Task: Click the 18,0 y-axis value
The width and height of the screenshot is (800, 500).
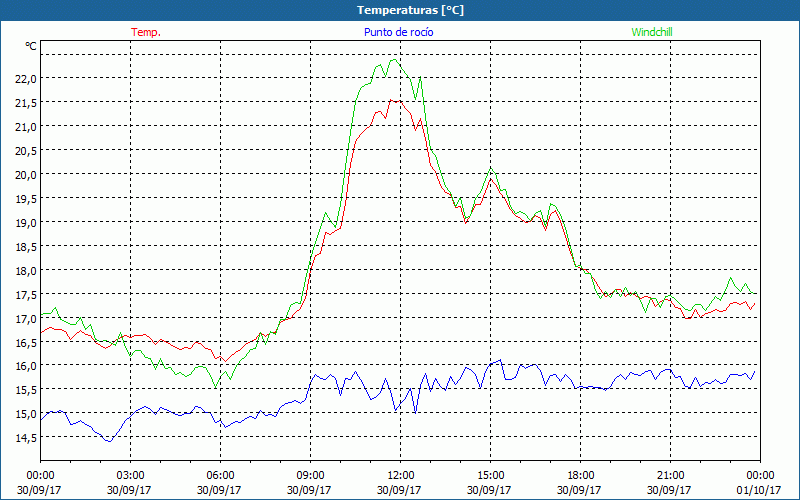Action: coord(26,270)
